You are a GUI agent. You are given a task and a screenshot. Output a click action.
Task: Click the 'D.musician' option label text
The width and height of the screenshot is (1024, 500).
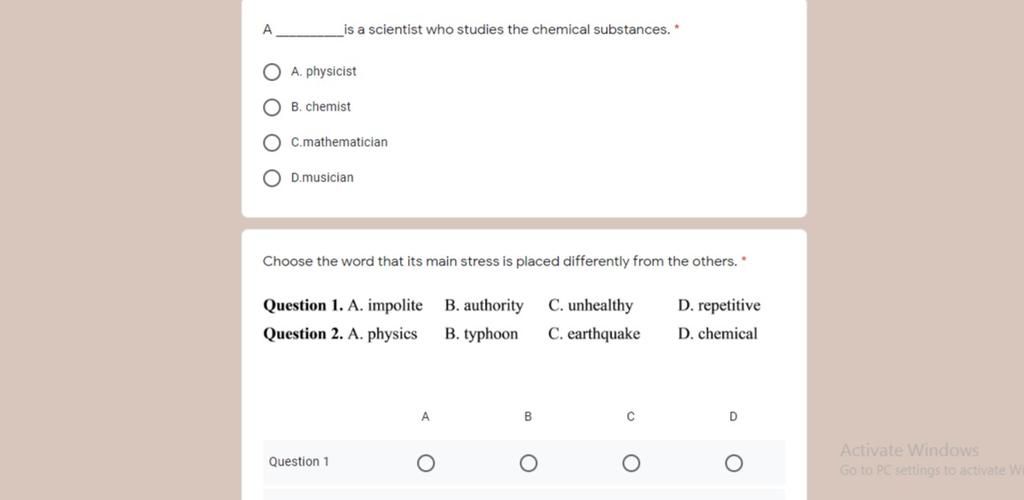322,178
